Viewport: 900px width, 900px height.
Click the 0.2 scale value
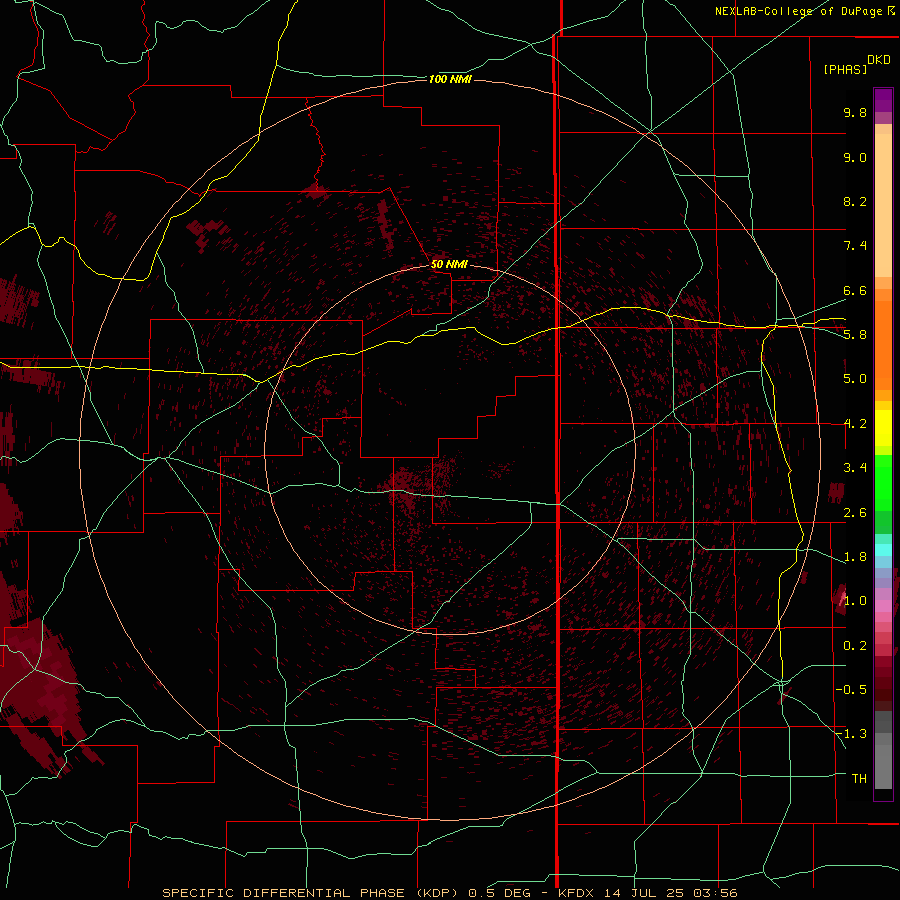(x=855, y=646)
